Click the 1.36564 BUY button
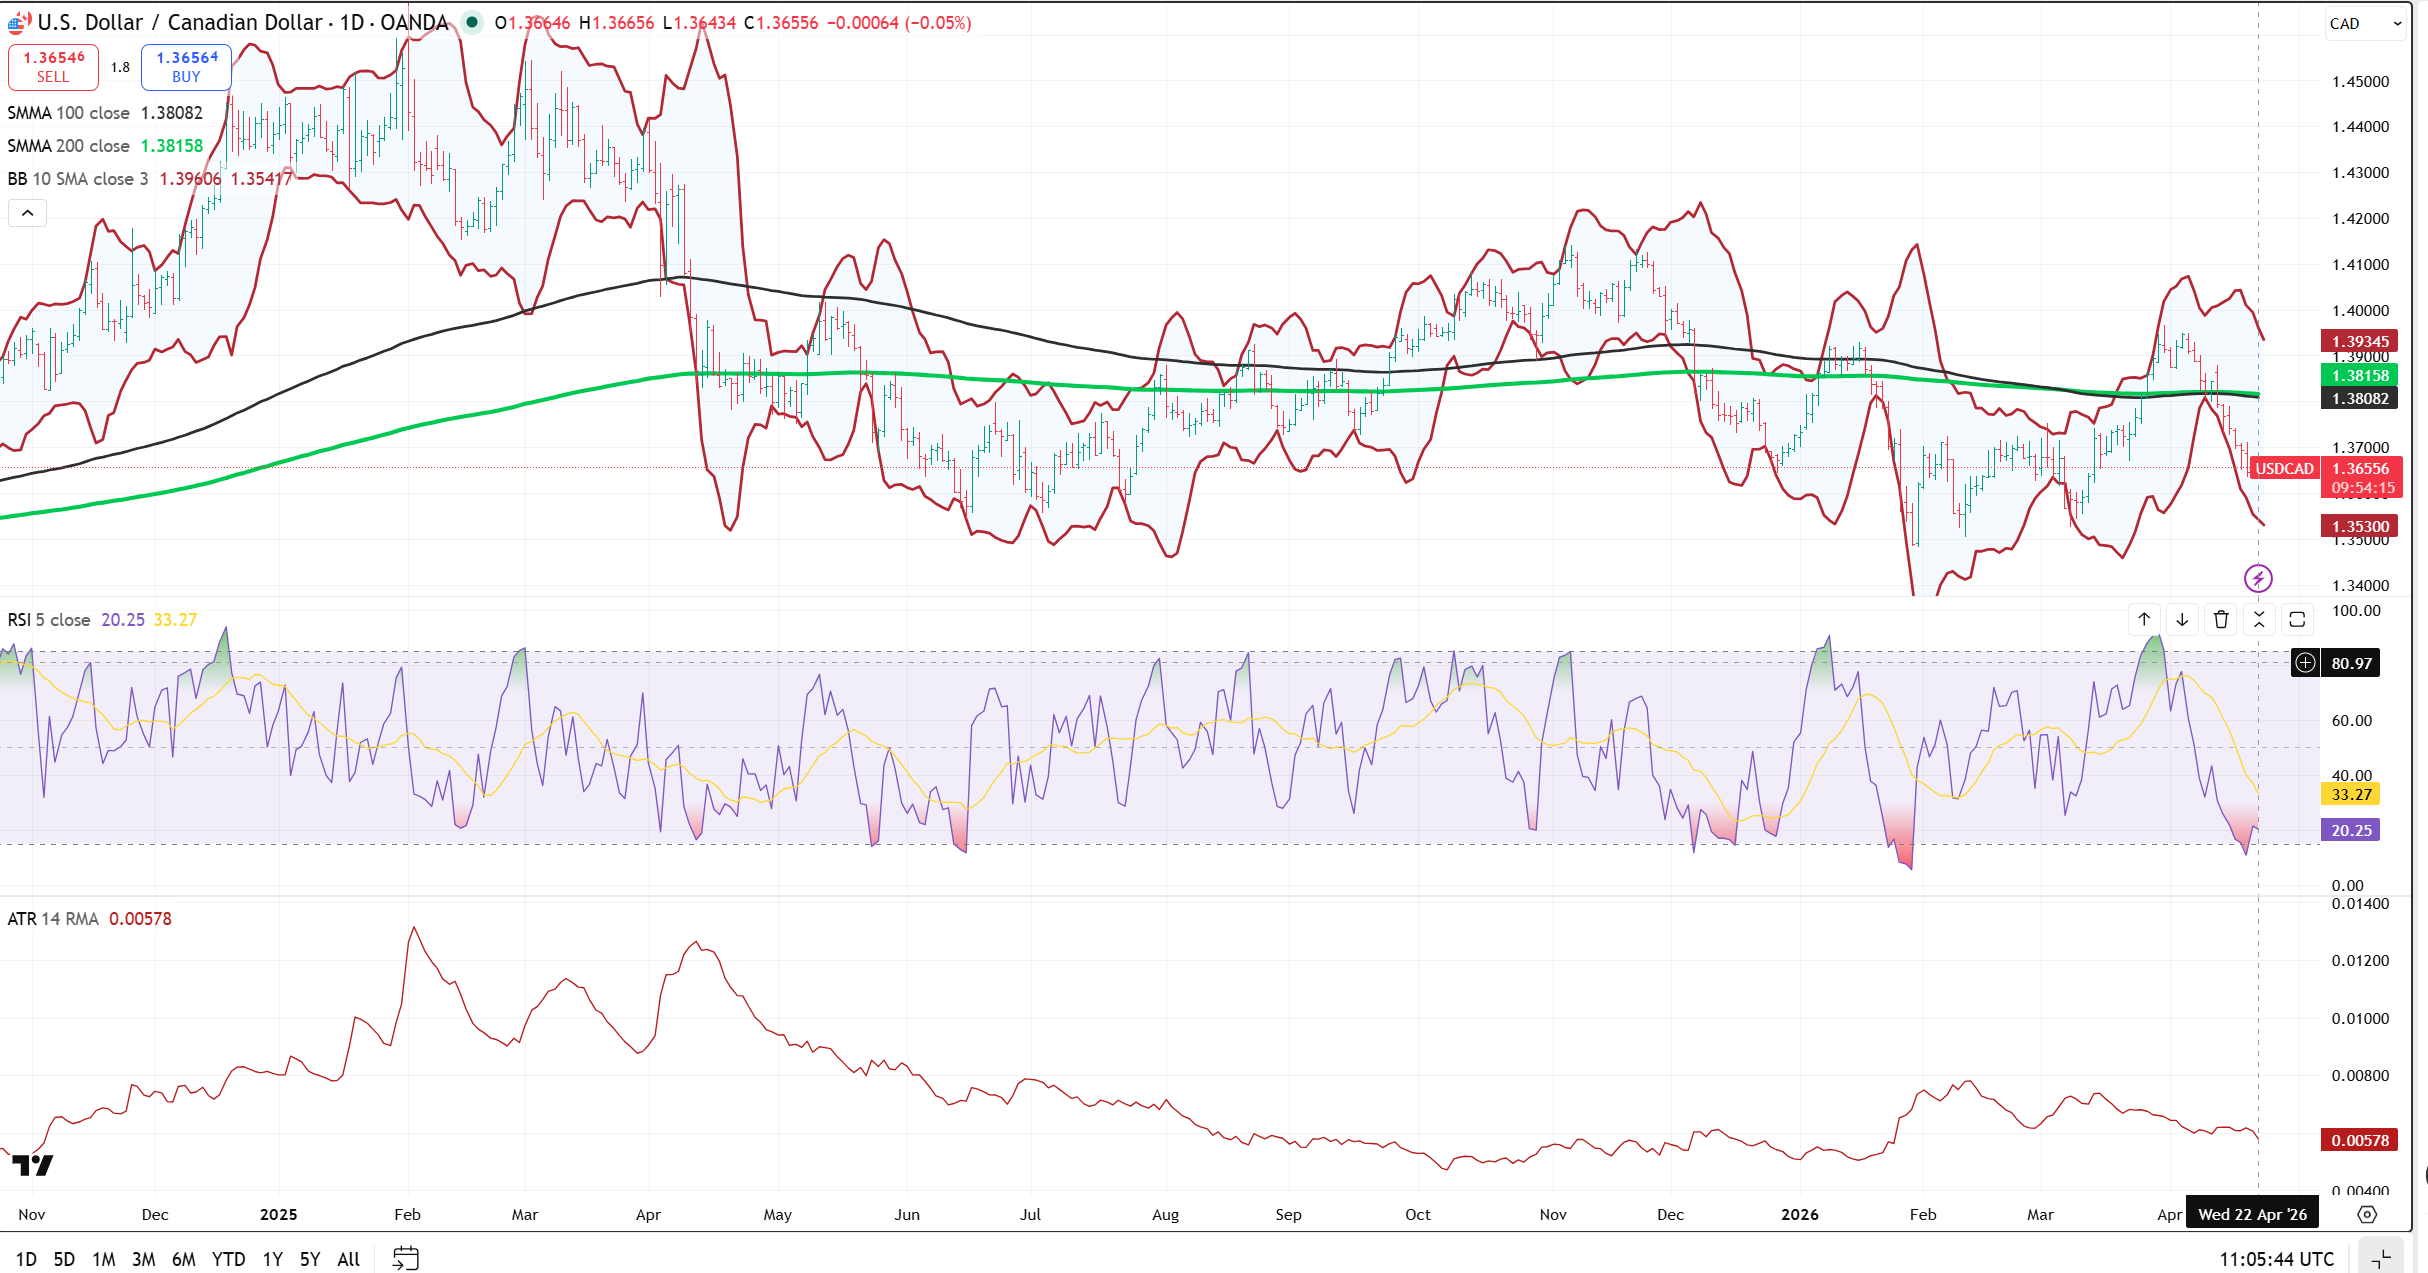The image size is (2428, 1273). click(x=186, y=67)
